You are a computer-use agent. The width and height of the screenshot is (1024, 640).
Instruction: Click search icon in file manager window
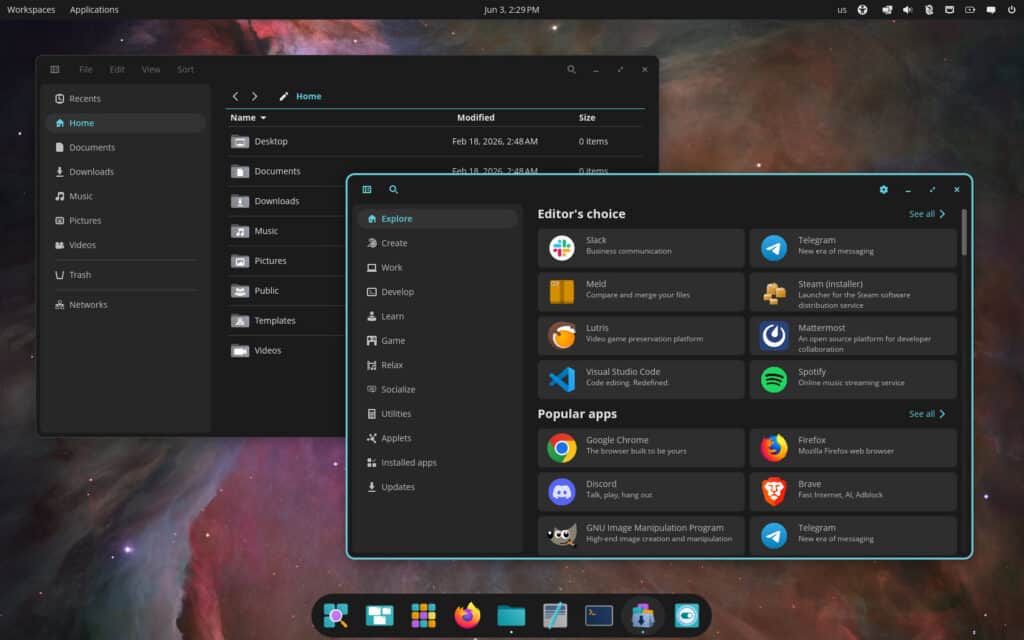tap(571, 69)
